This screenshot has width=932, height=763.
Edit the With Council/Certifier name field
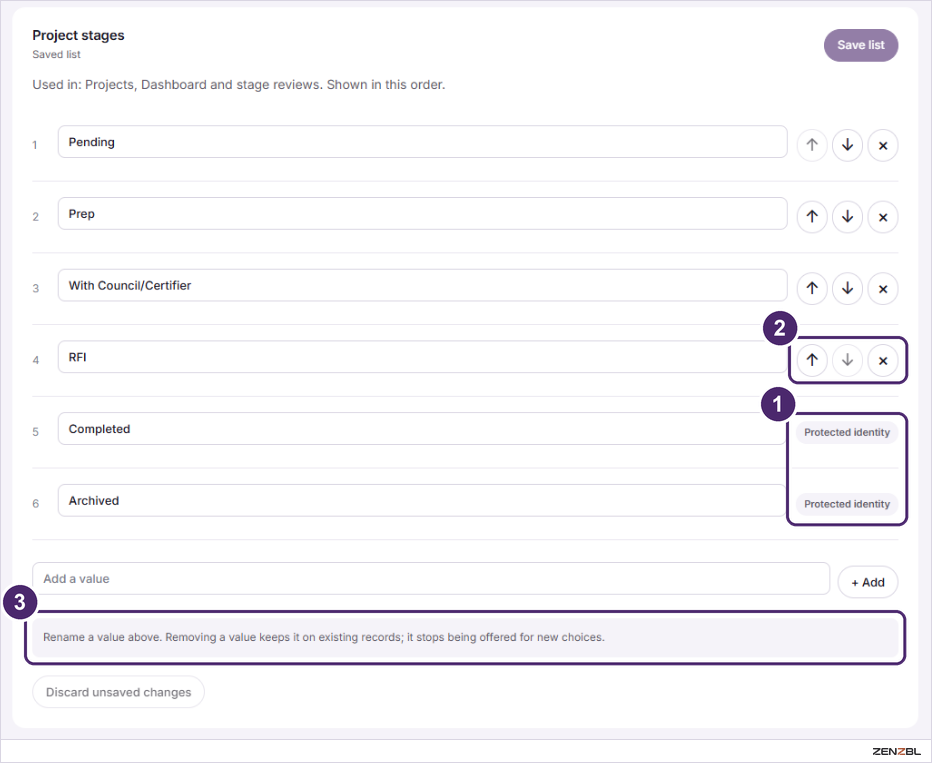(x=423, y=286)
